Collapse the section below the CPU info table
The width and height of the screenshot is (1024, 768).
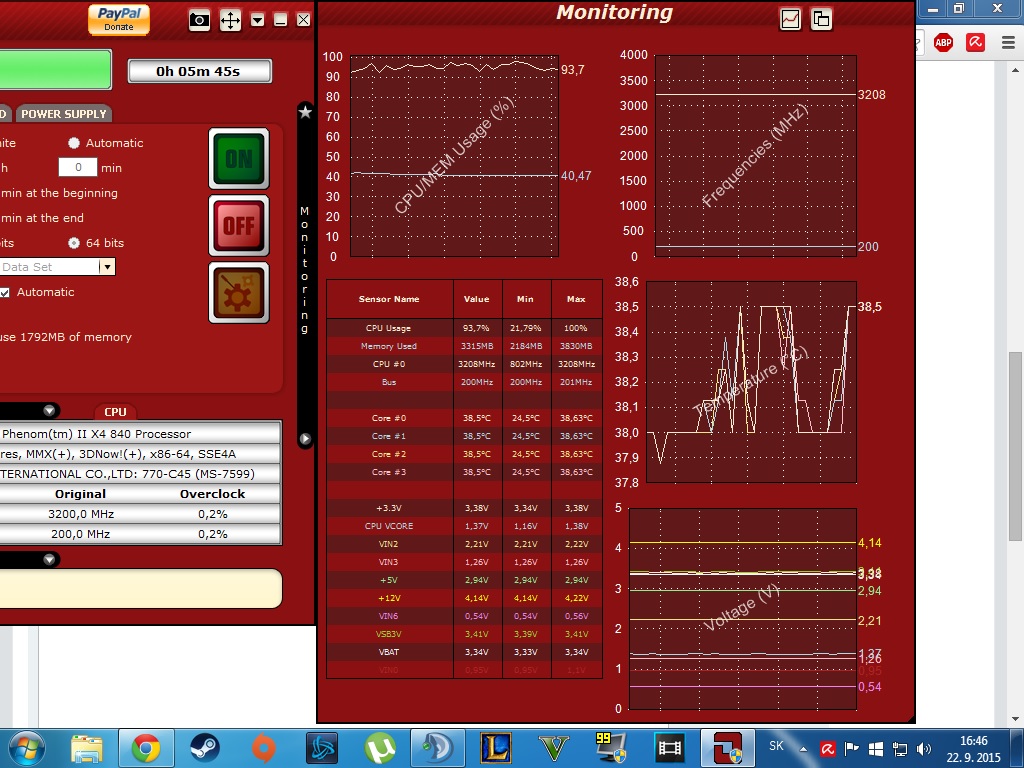coord(49,559)
